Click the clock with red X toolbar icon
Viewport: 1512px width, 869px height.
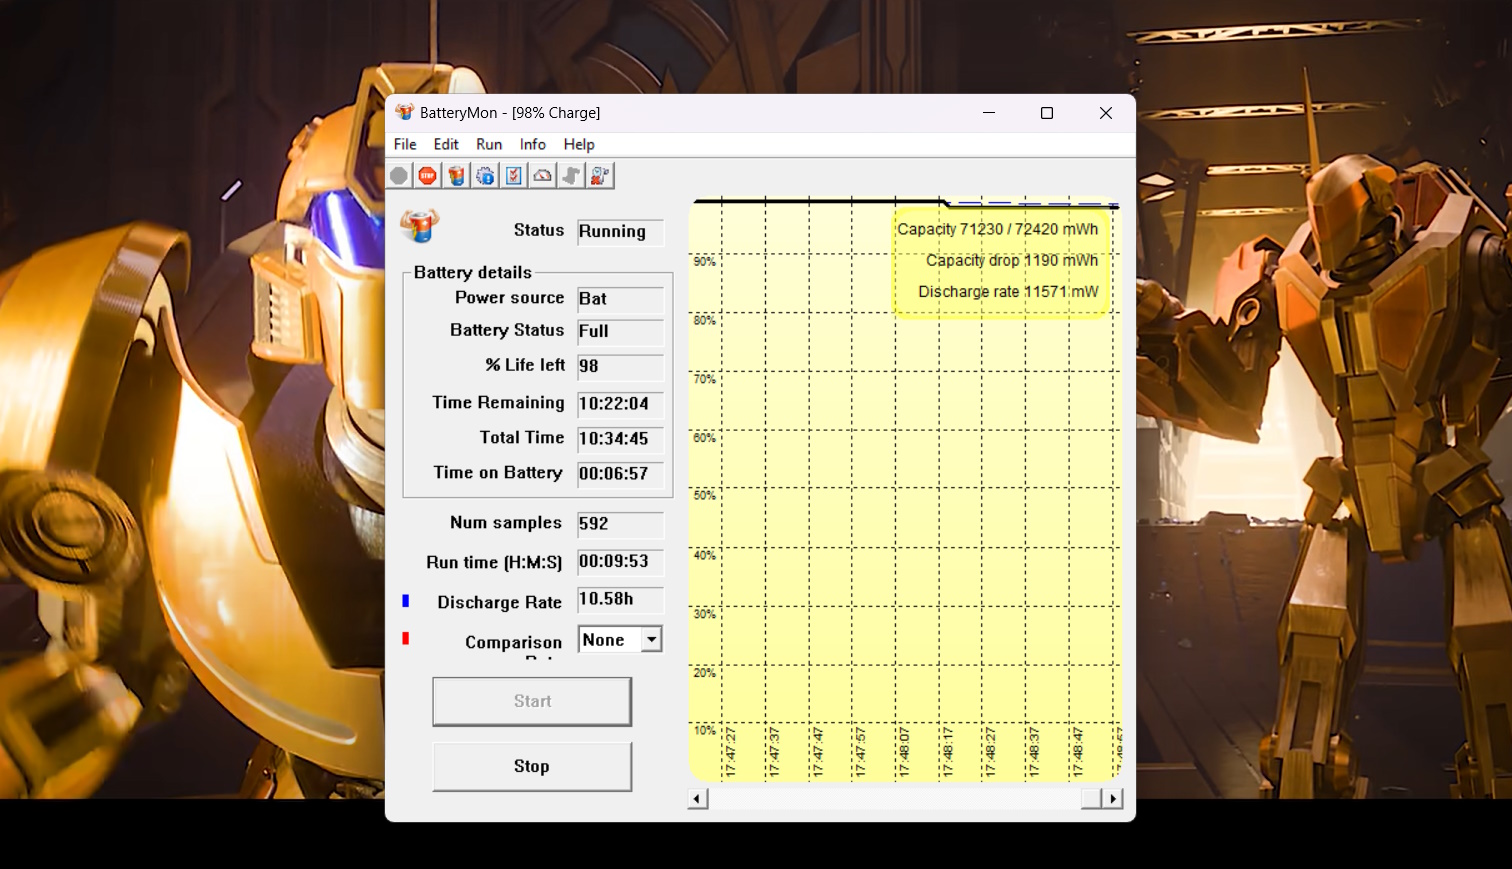pos(600,176)
